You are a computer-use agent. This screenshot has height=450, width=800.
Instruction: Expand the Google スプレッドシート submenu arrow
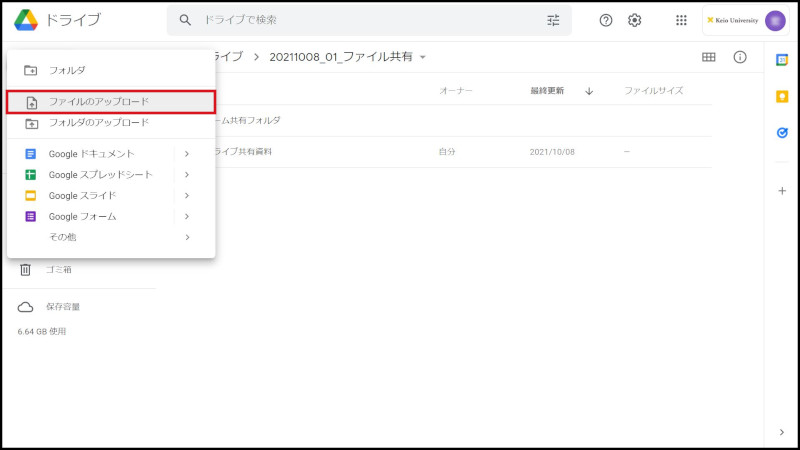[x=186, y=175]
